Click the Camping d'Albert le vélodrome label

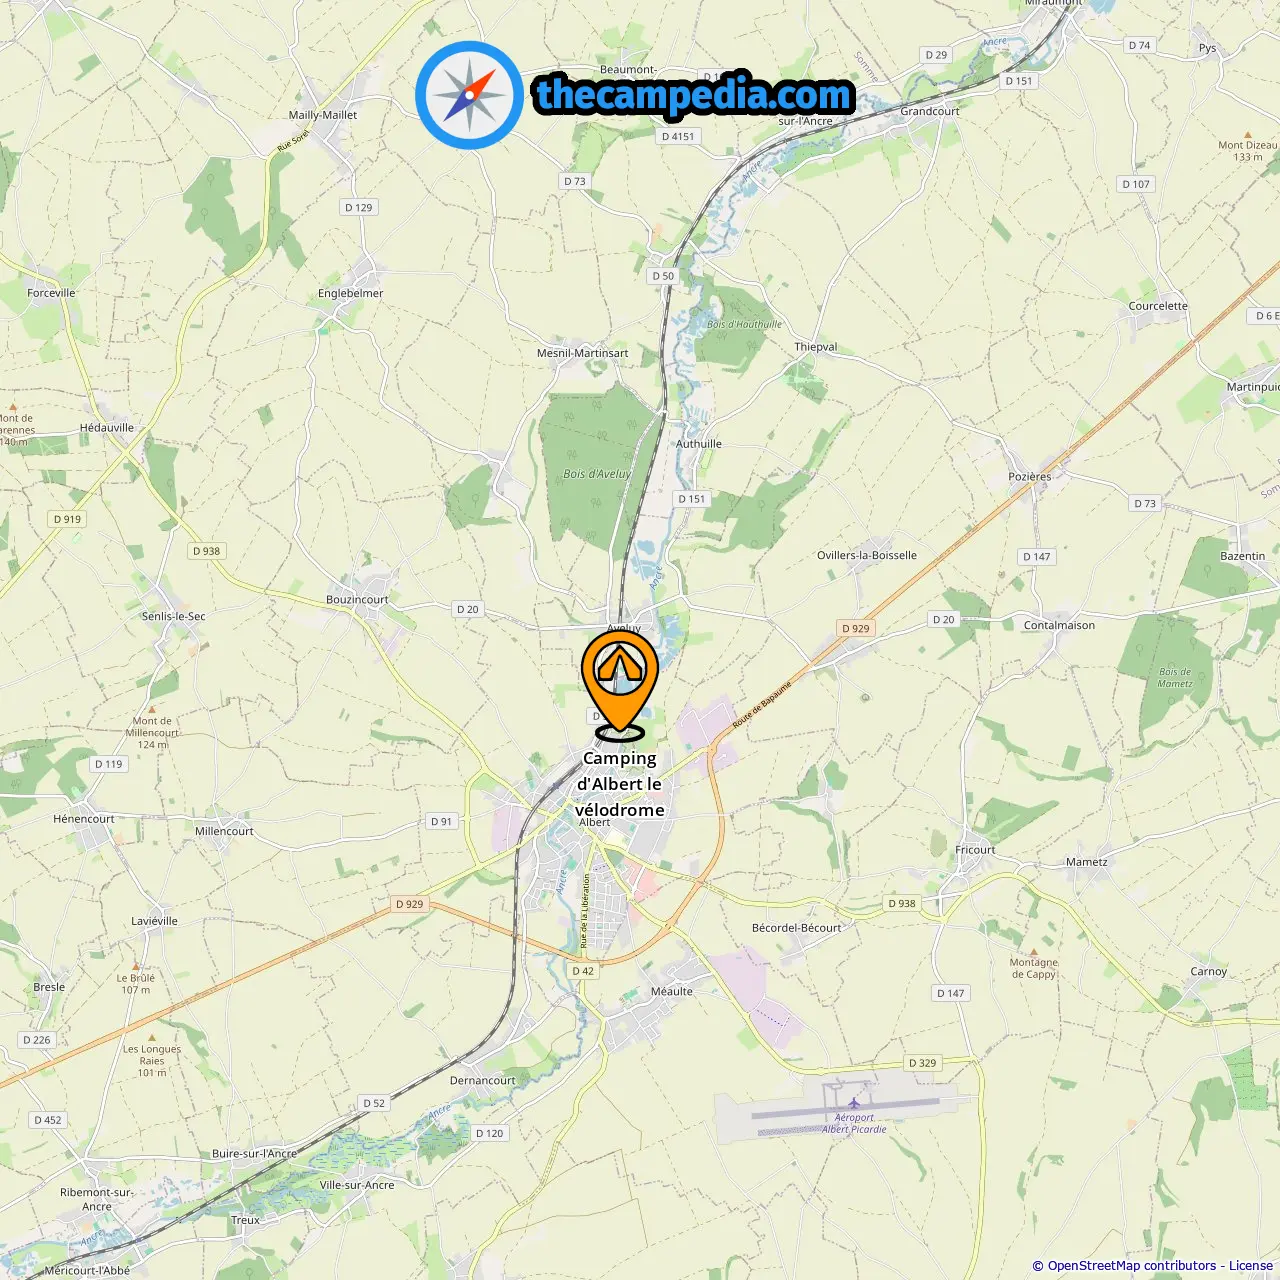click(x=620, y=784)
